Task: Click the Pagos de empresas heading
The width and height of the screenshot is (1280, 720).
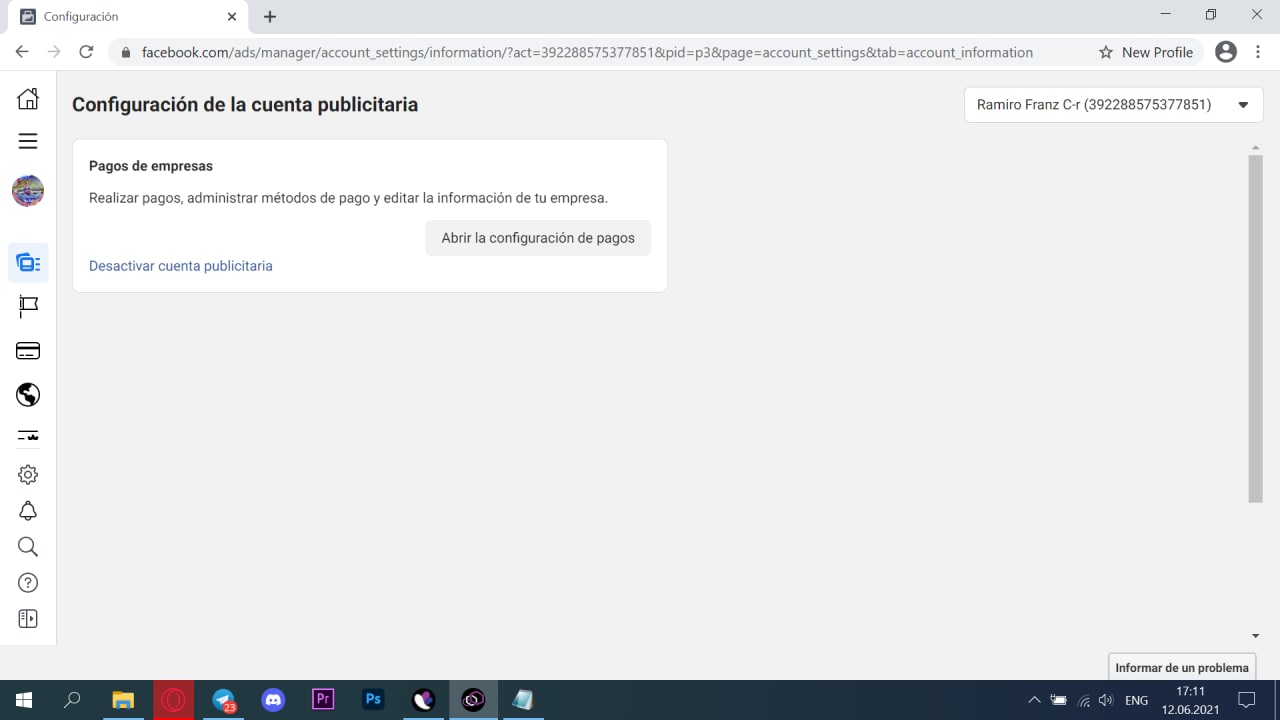Action: coord(151,166)
